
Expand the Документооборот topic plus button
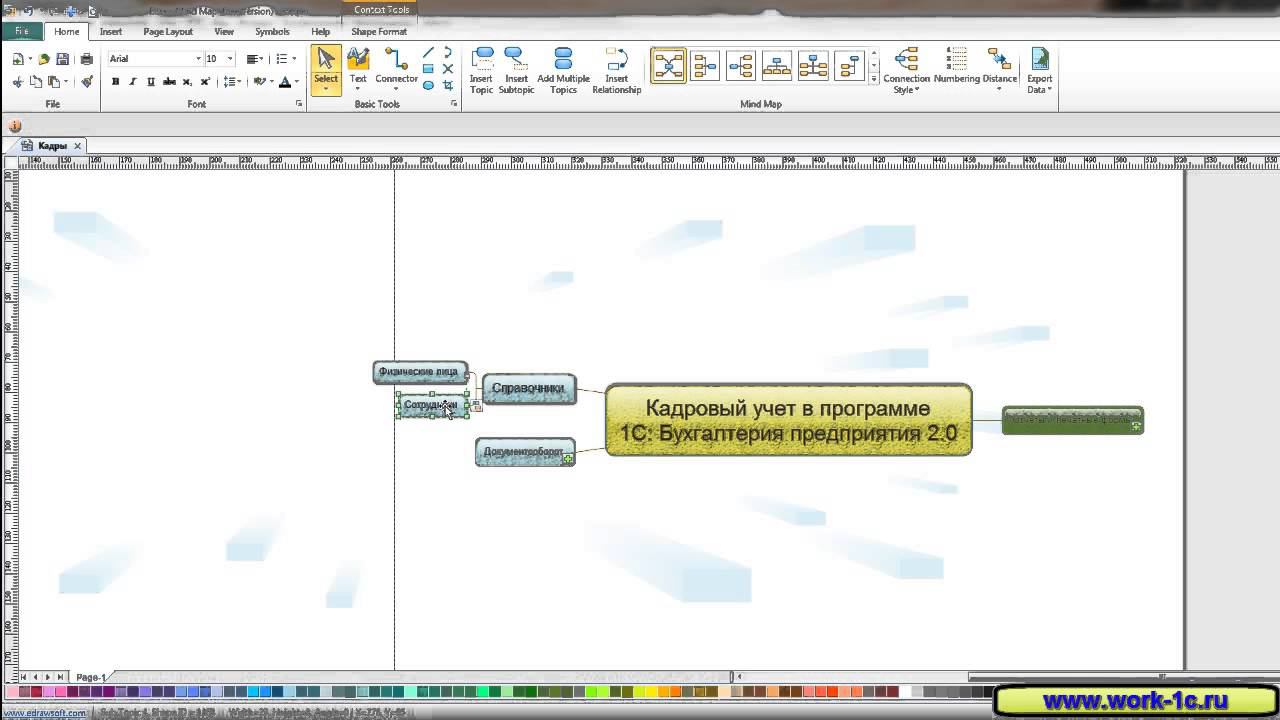(x=567, y=459)
